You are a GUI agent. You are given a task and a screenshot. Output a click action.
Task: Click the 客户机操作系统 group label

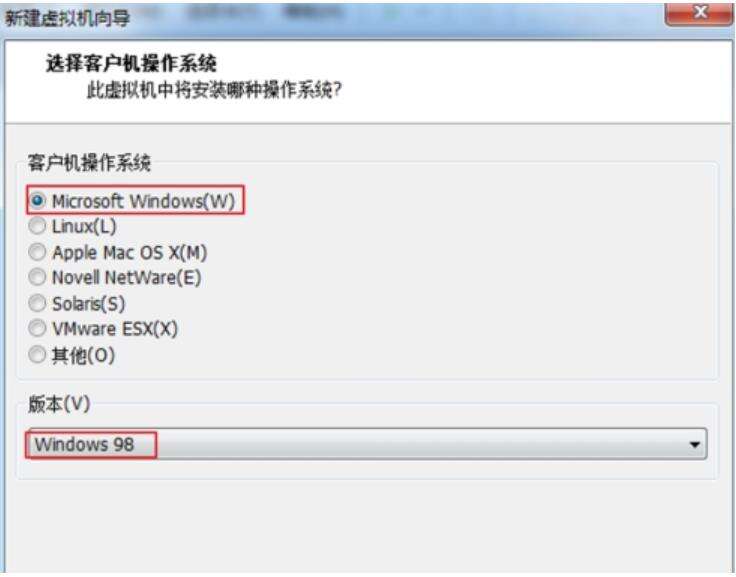tap(89, 163)
